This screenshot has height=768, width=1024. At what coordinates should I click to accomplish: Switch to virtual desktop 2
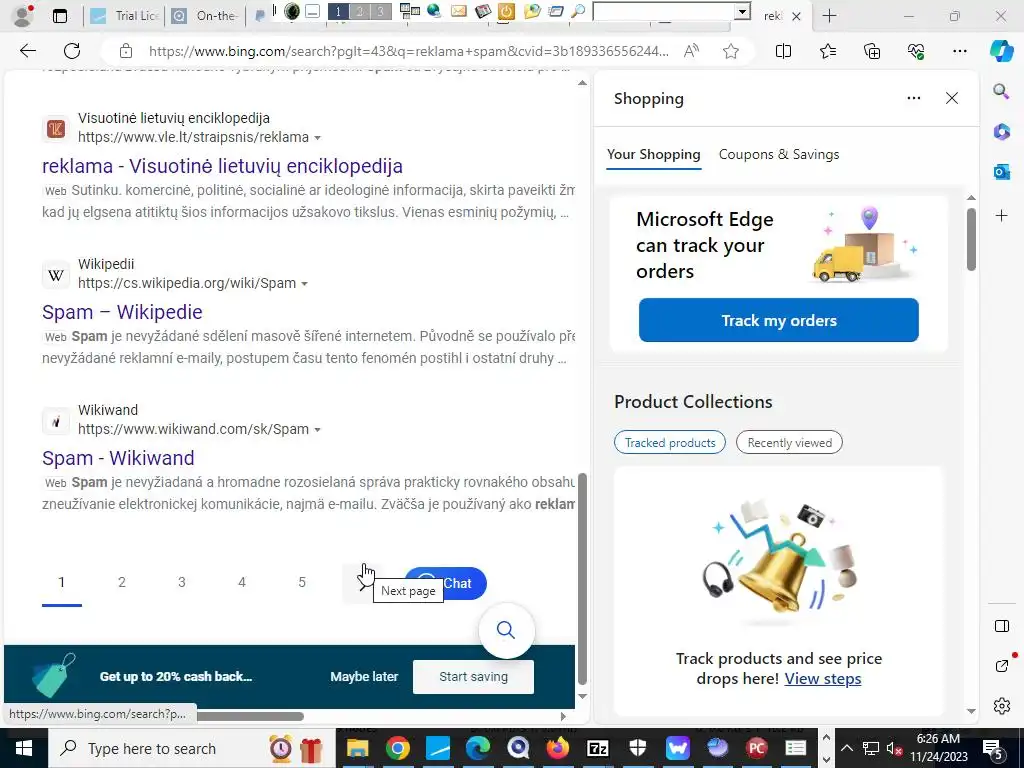pos(359,11)
